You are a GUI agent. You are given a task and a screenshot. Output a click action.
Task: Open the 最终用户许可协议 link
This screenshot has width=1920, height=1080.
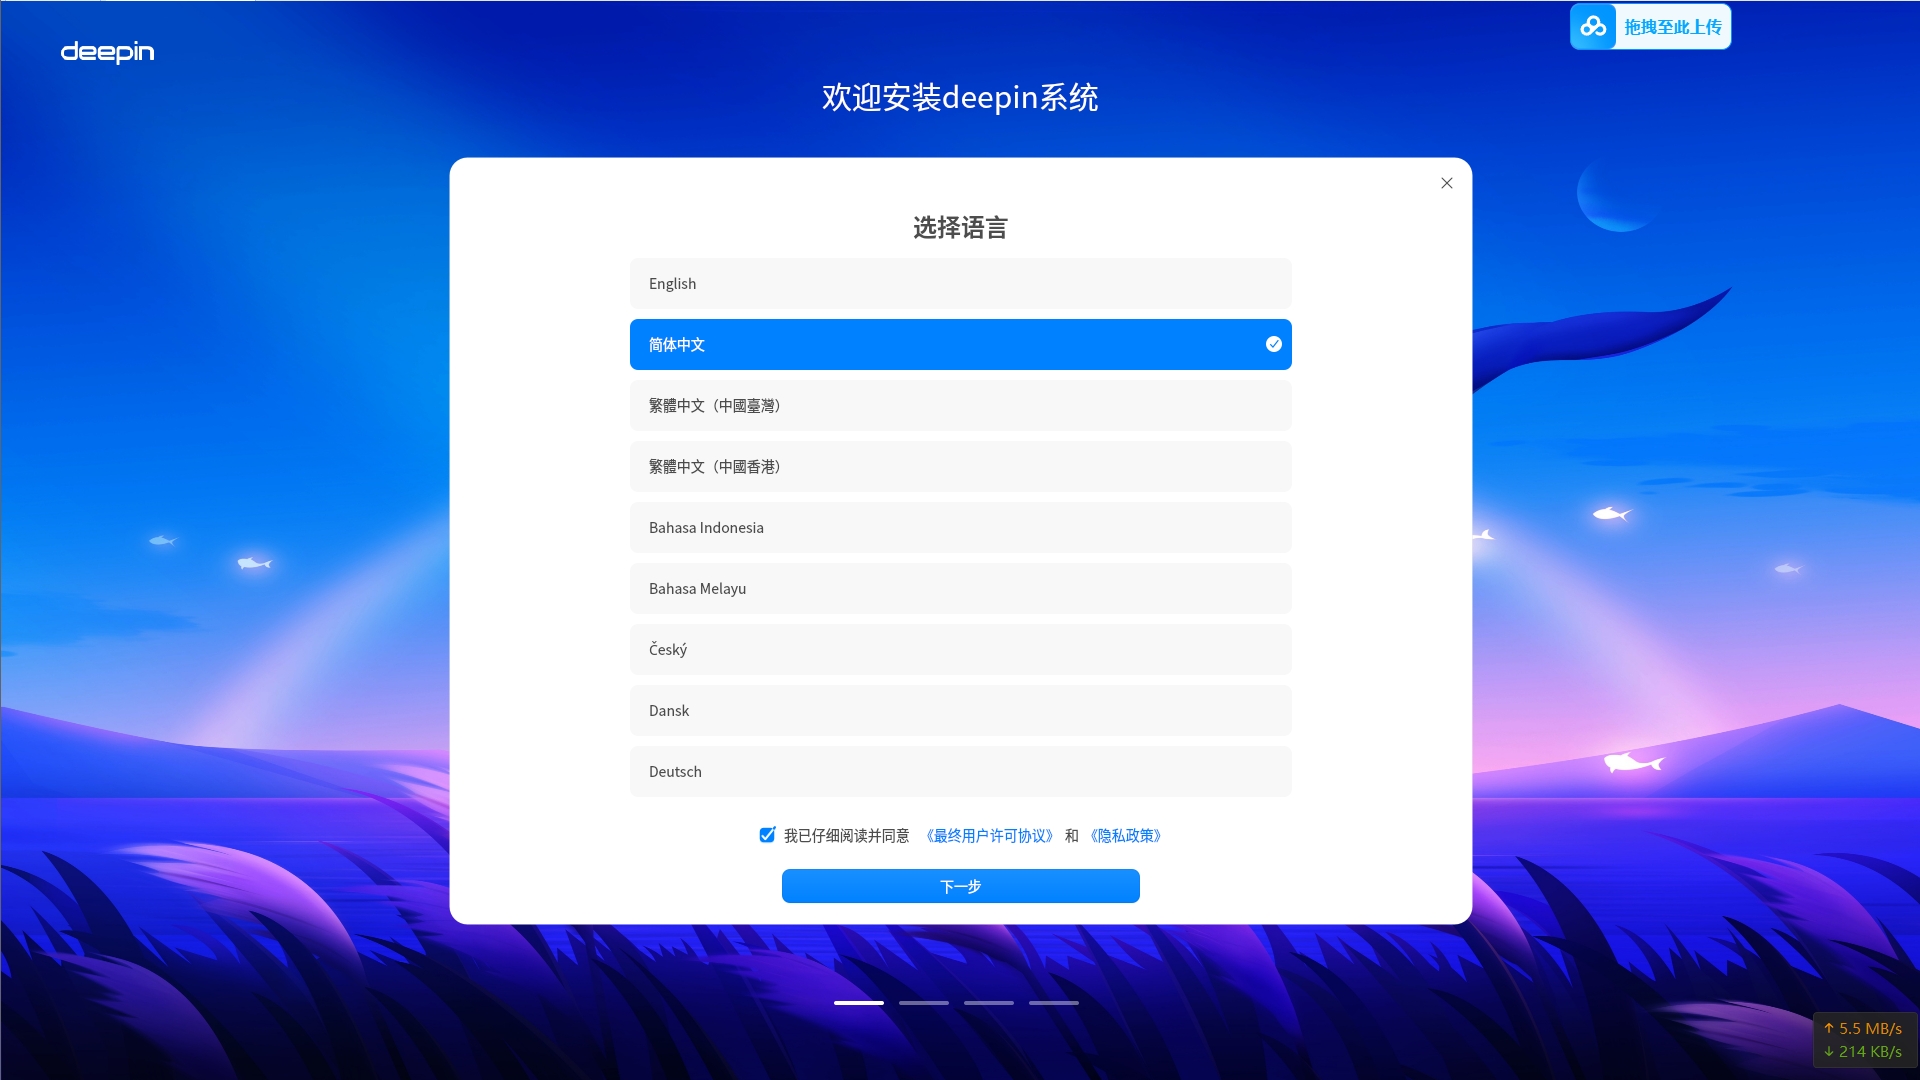(989, 836)
